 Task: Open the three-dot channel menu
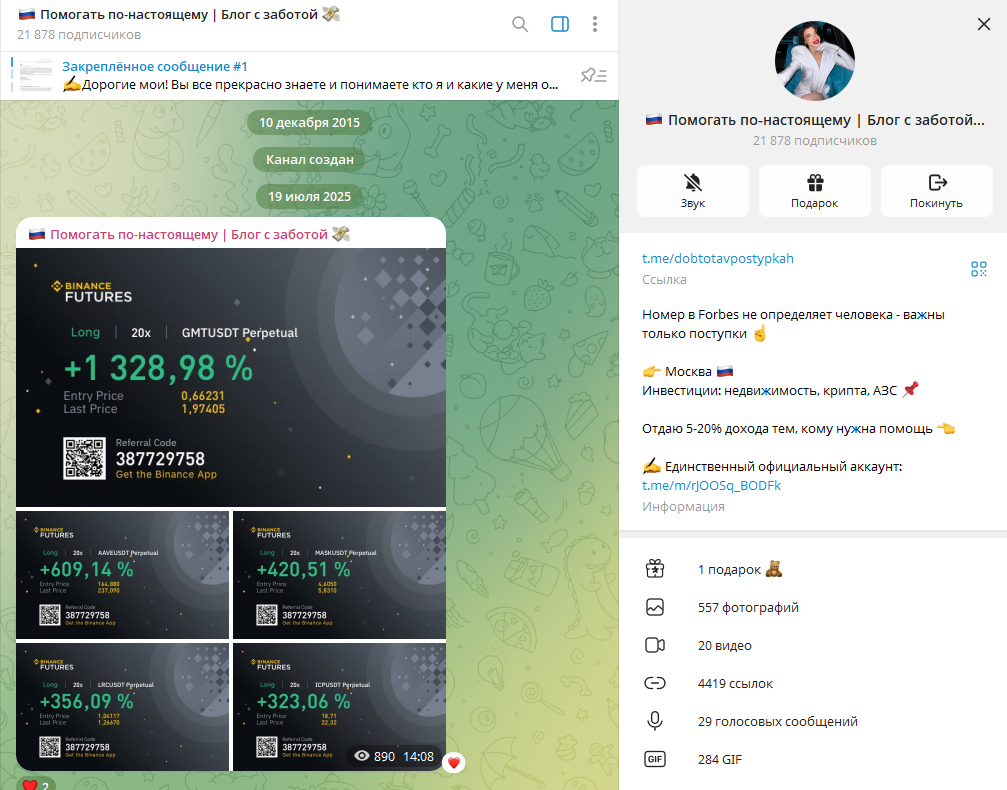(x=595, y=24)
